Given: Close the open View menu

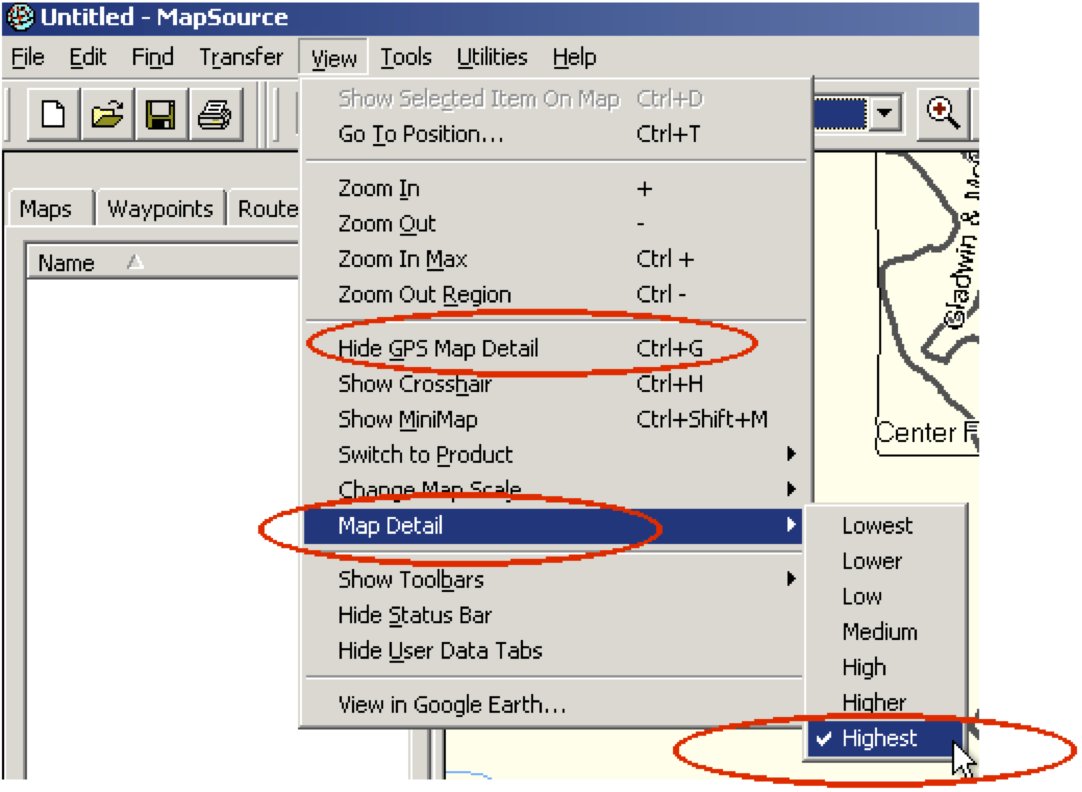Looking at the screenshot, I should tap(334, 58).
